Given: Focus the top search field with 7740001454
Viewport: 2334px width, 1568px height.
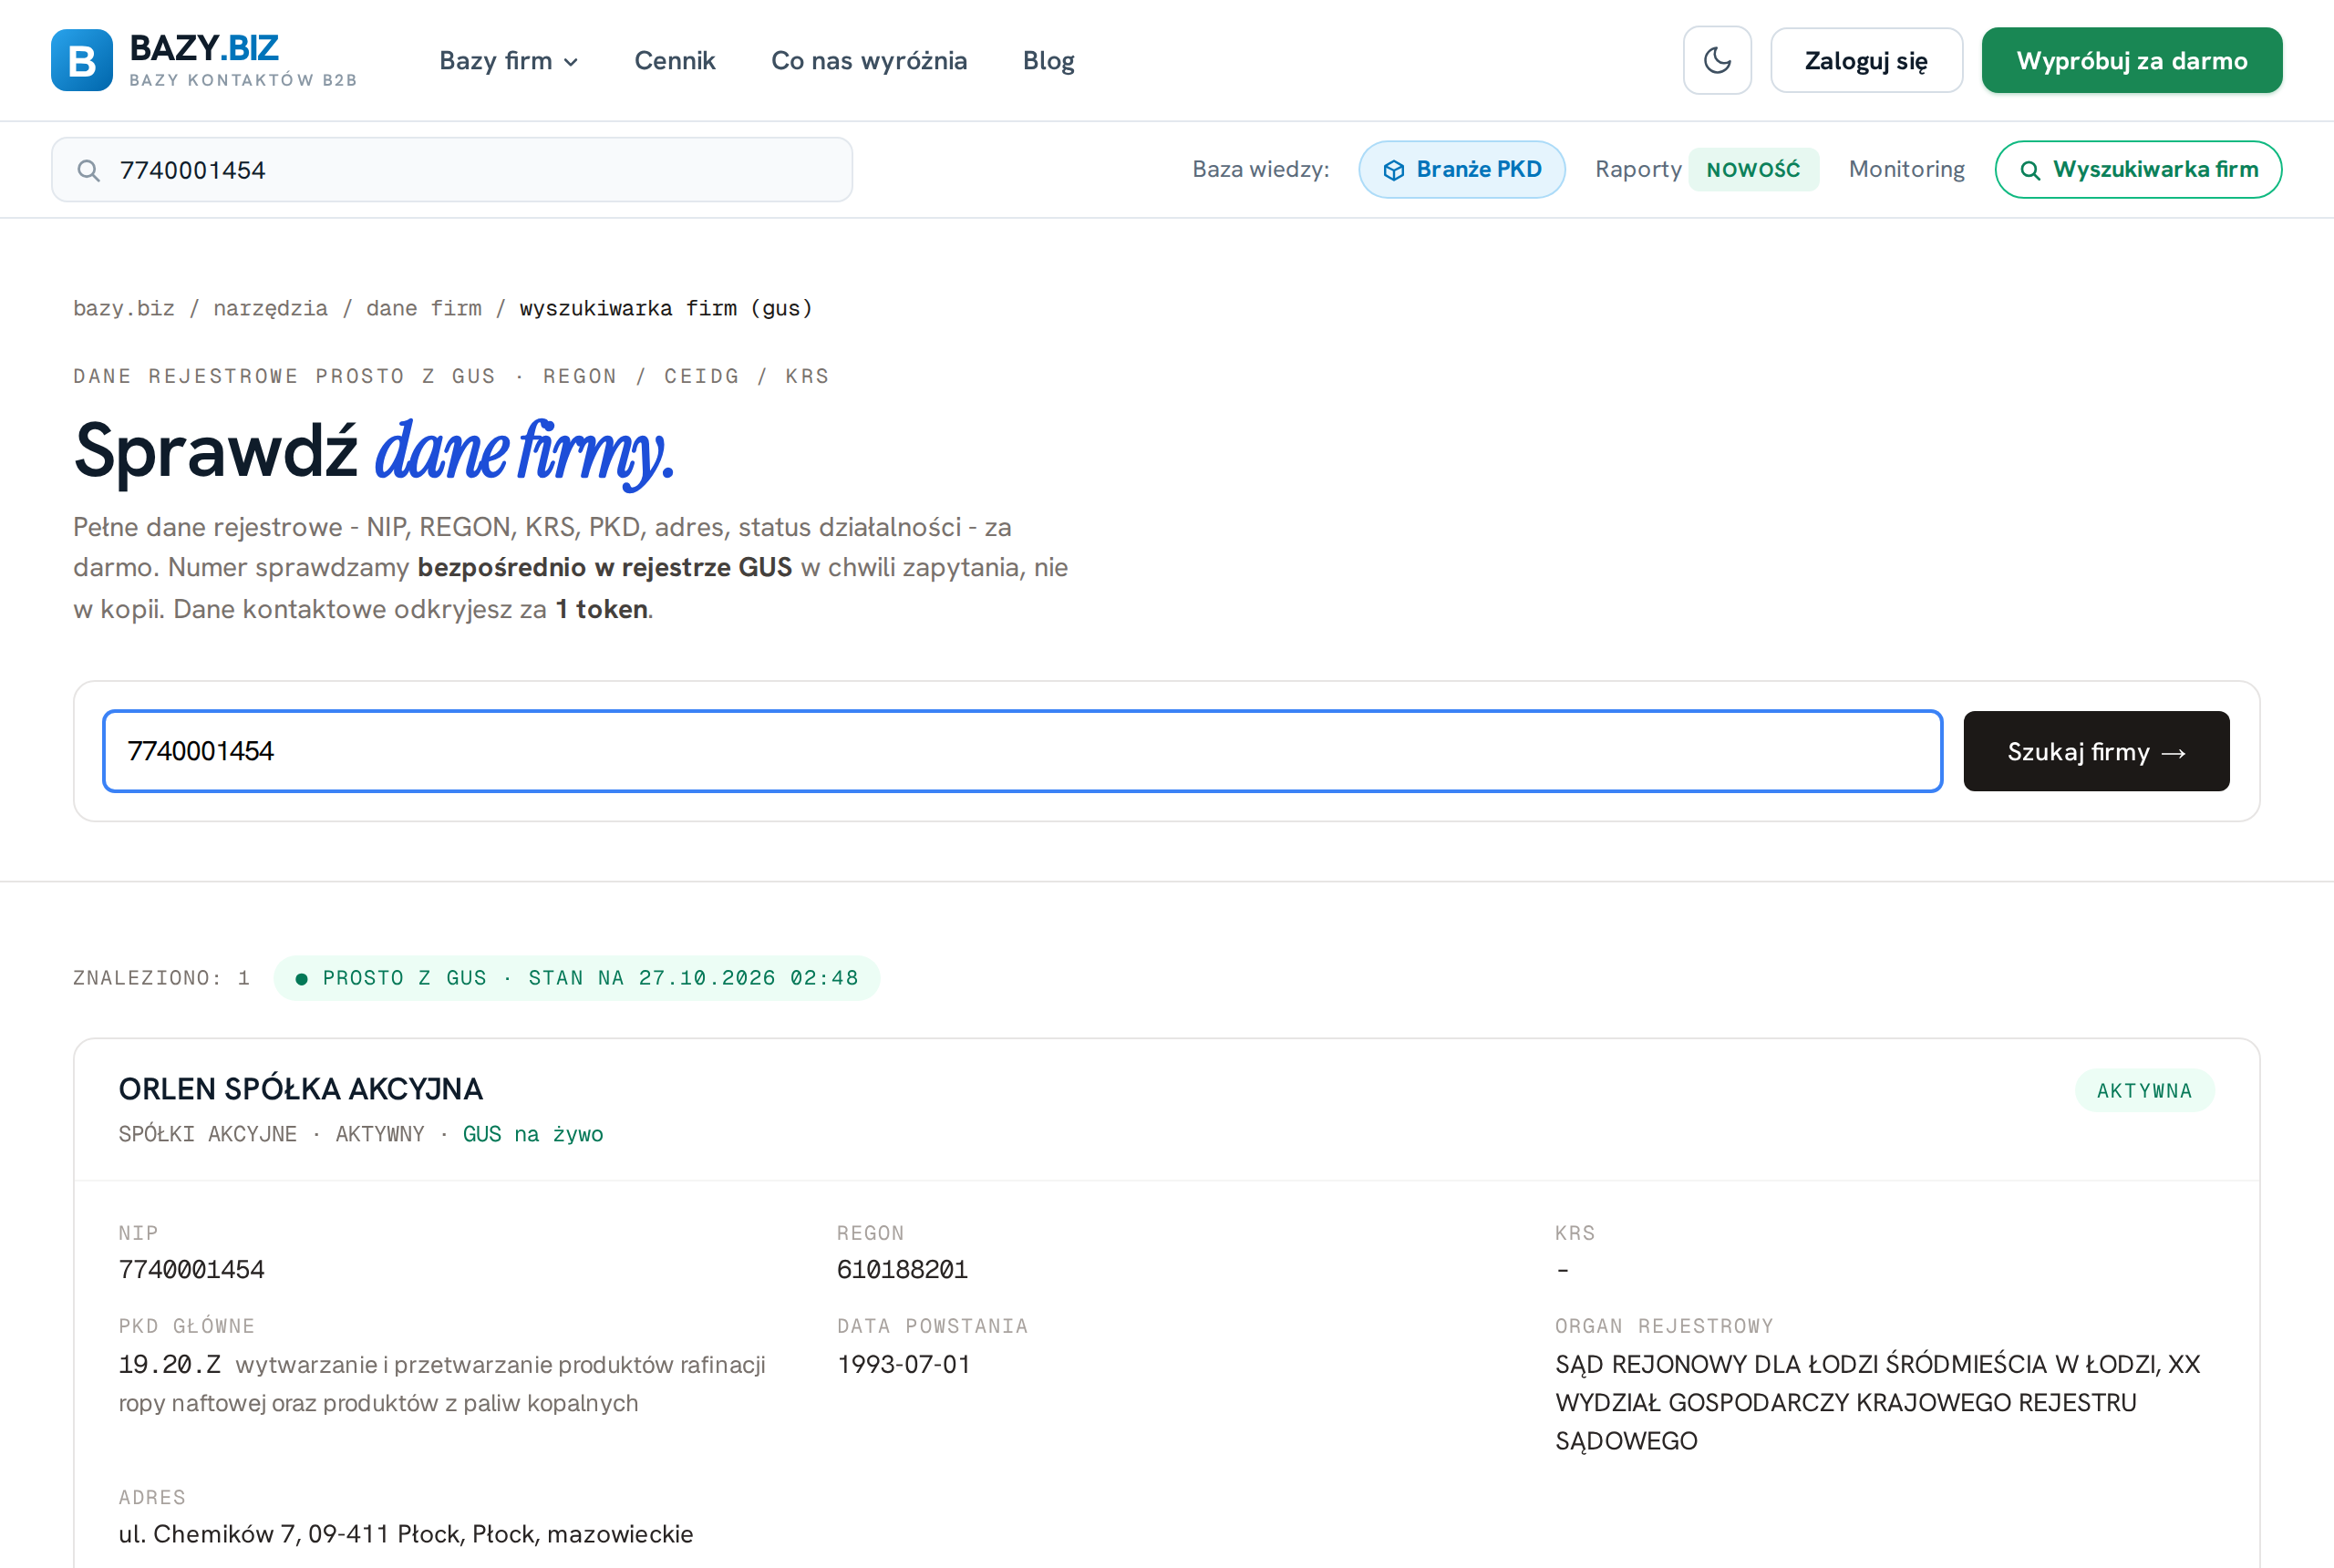Looking at the screenshot, I should coord(452,170).
